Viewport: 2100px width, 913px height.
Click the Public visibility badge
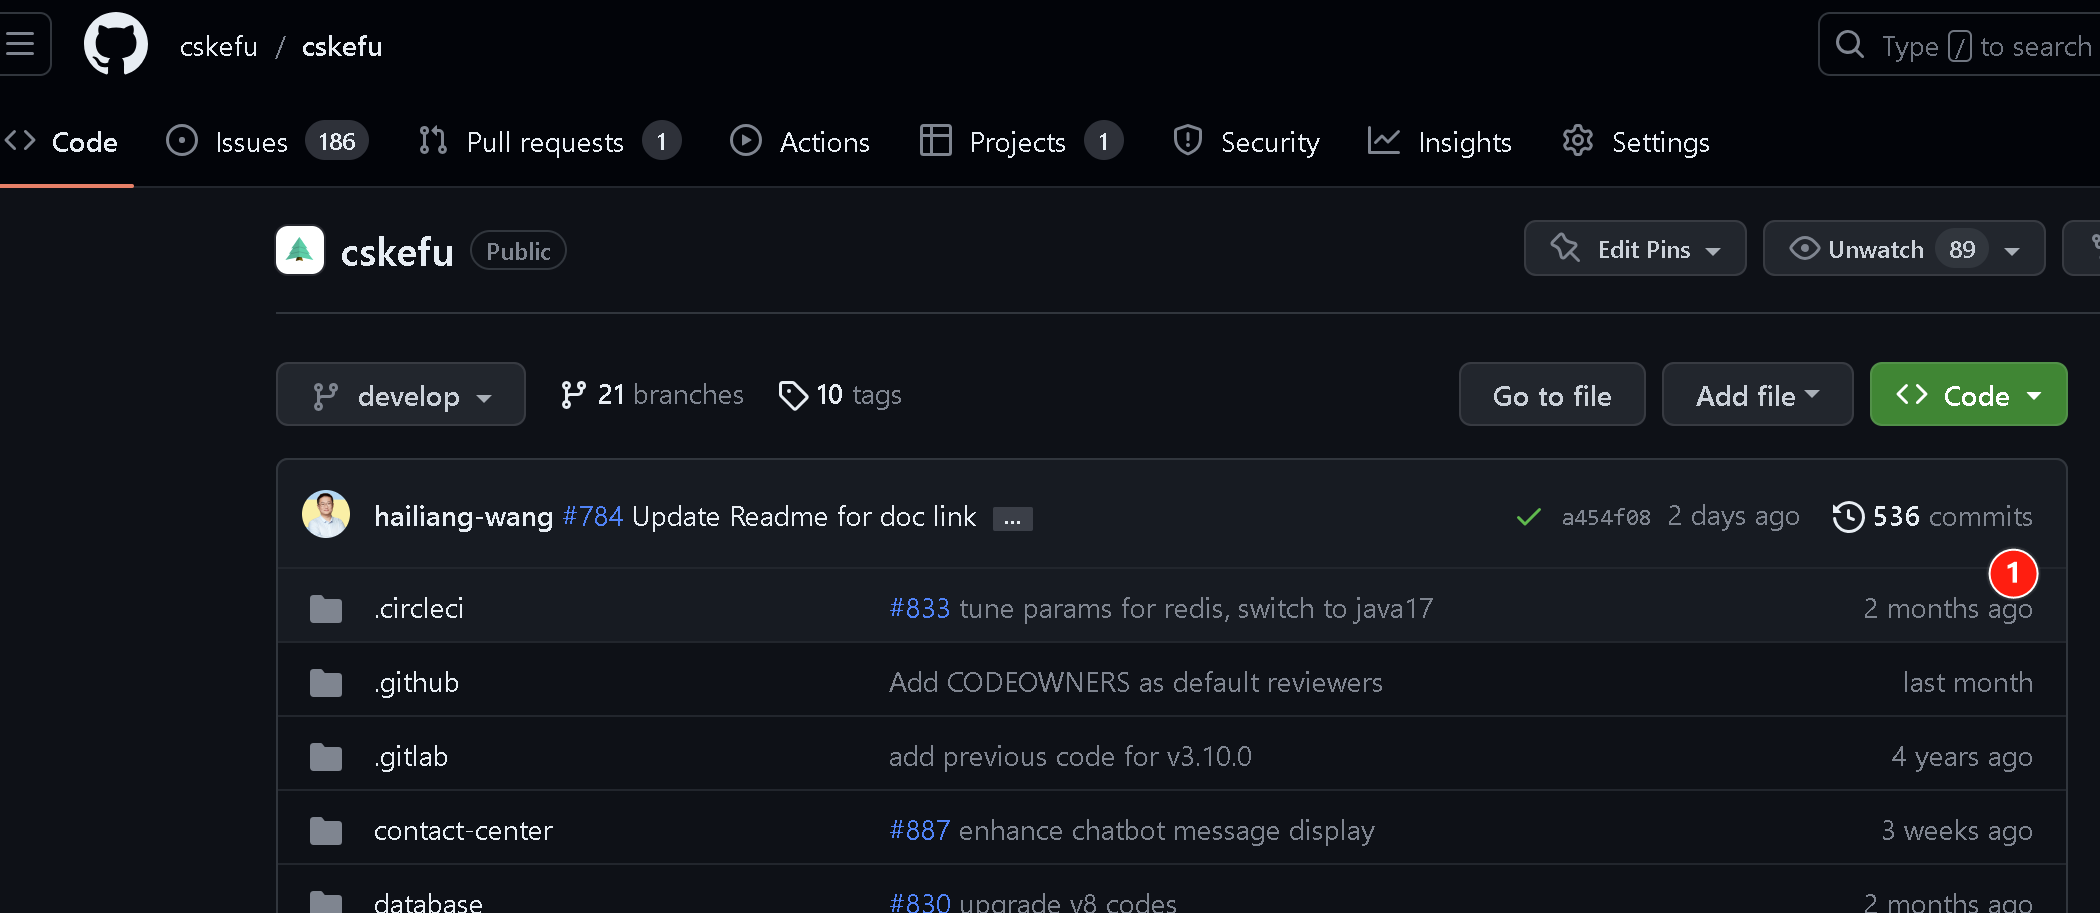coord(518,251)
